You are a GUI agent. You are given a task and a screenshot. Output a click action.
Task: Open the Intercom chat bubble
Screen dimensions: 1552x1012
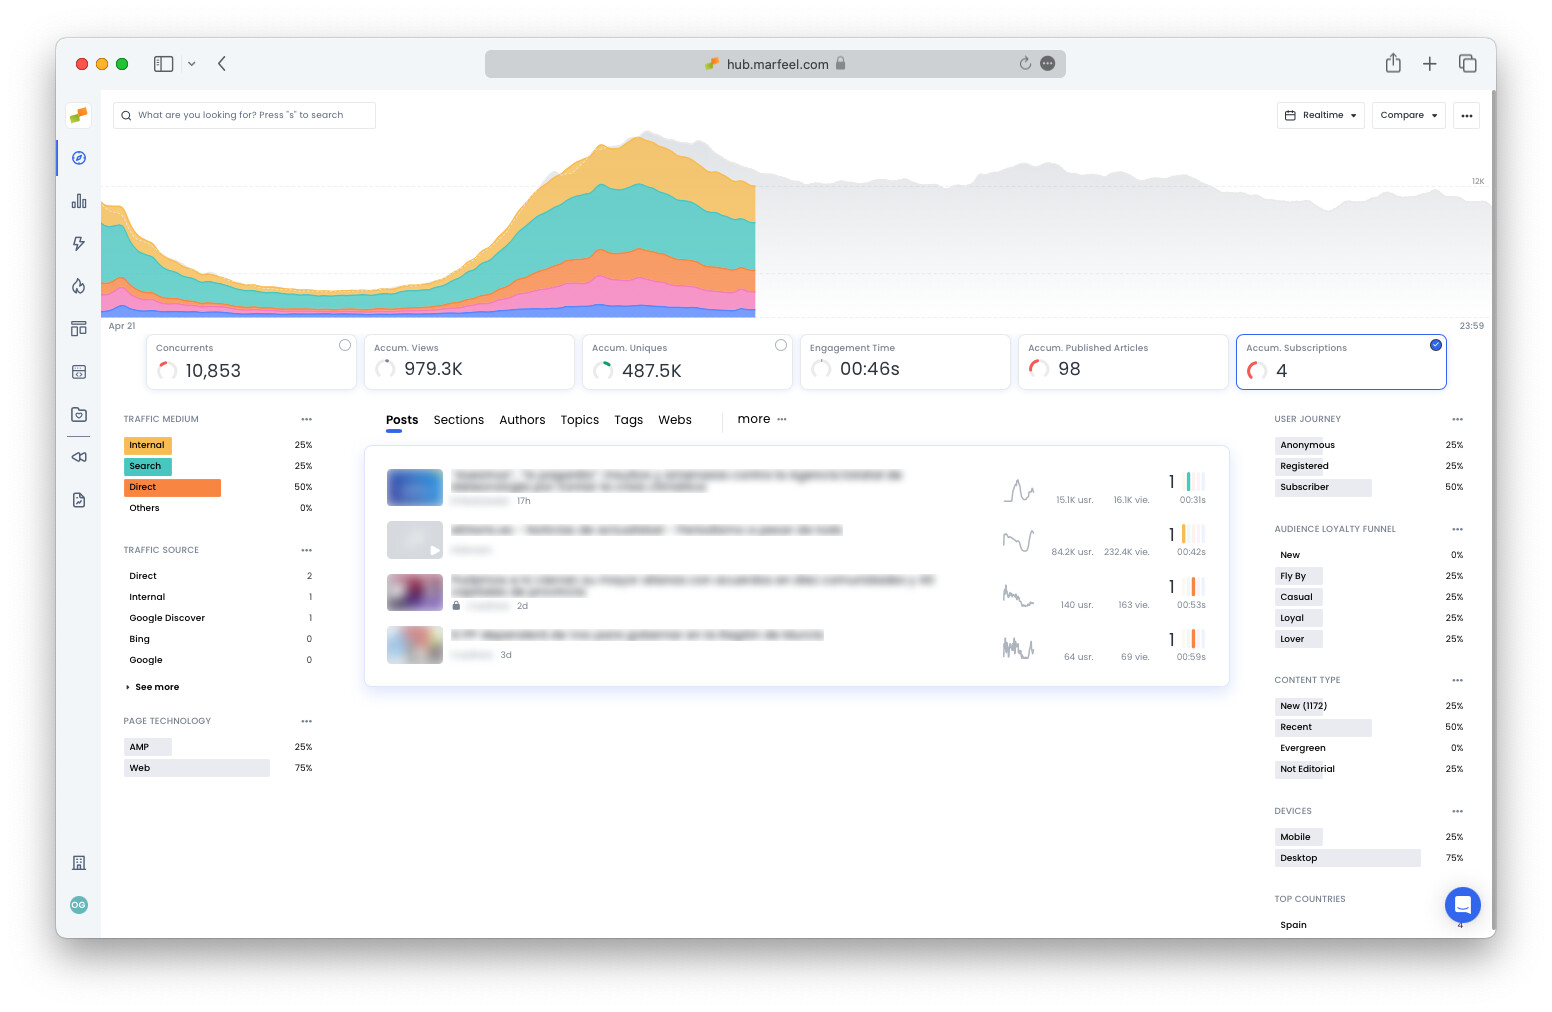click(1462, 905)
